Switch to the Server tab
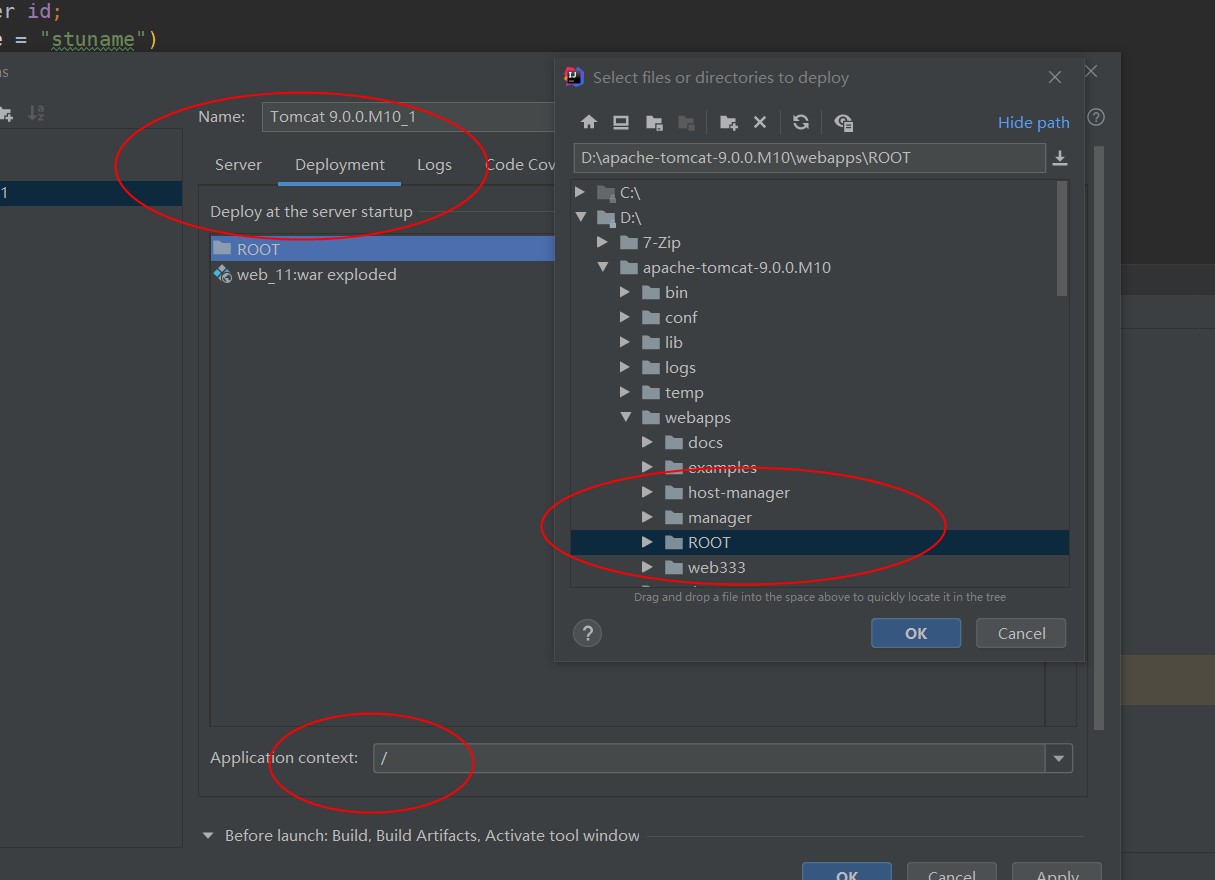 (238, 165)
